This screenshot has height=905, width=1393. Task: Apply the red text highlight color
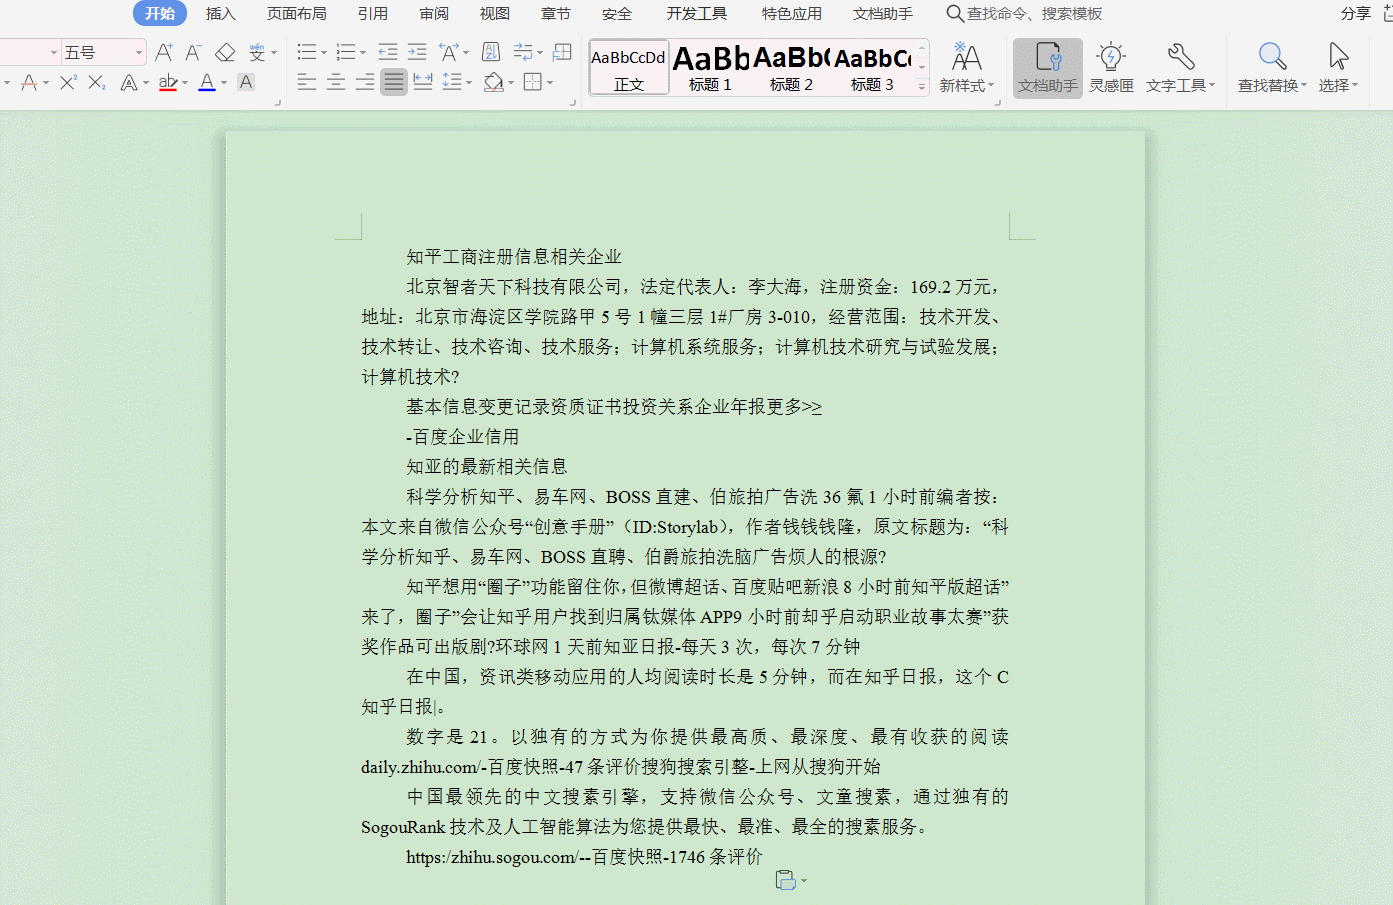click(168, 82)
